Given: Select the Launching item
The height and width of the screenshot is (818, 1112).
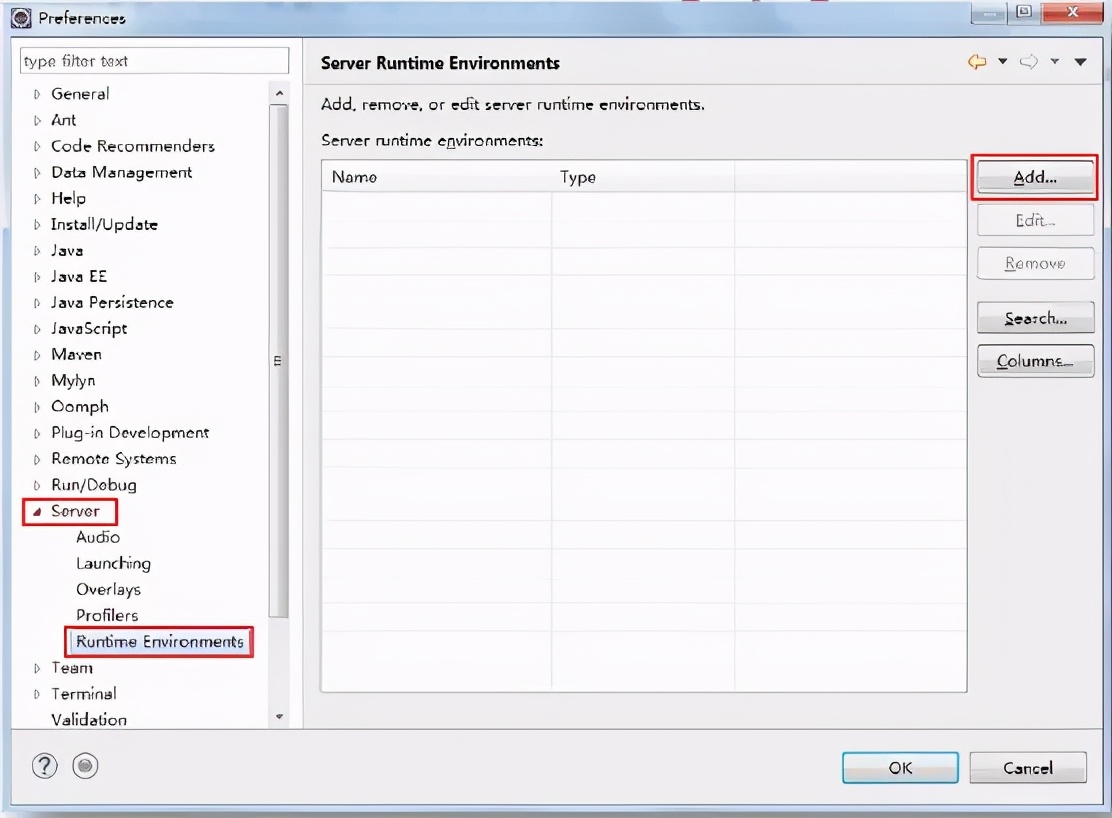Looking at the screenshot, I should pos(113,563).
